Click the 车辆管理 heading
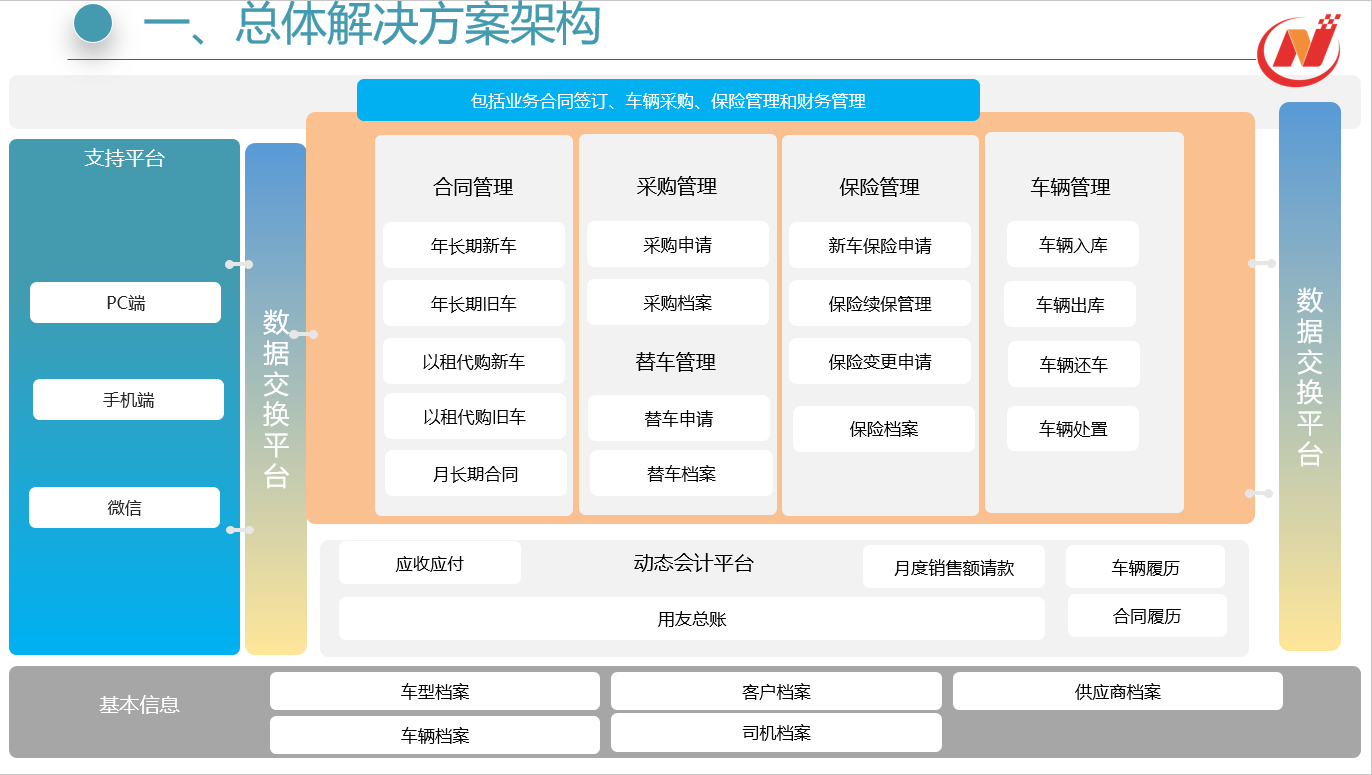Image resolution: width=1372 pixels, height=775 pixels. [x=1070, y=187]
